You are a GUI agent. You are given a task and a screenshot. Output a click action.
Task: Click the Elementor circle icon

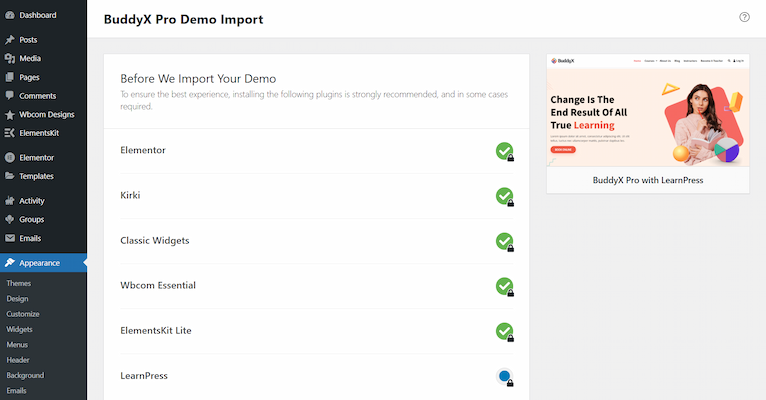pos(9,158)
